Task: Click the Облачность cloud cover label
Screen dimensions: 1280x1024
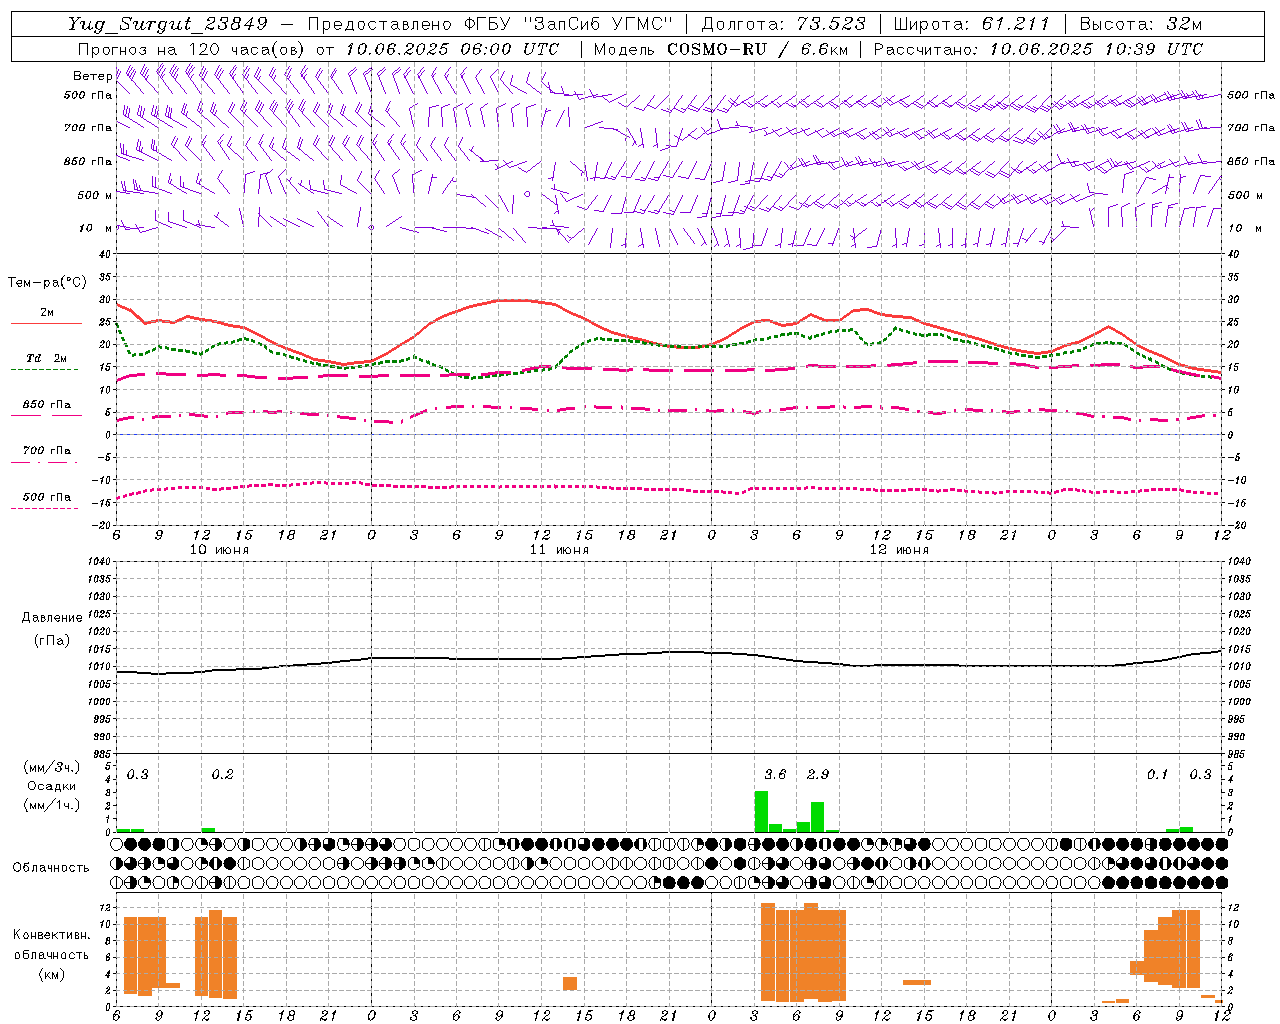Action: pyautogui.click(x=51, y=868)
